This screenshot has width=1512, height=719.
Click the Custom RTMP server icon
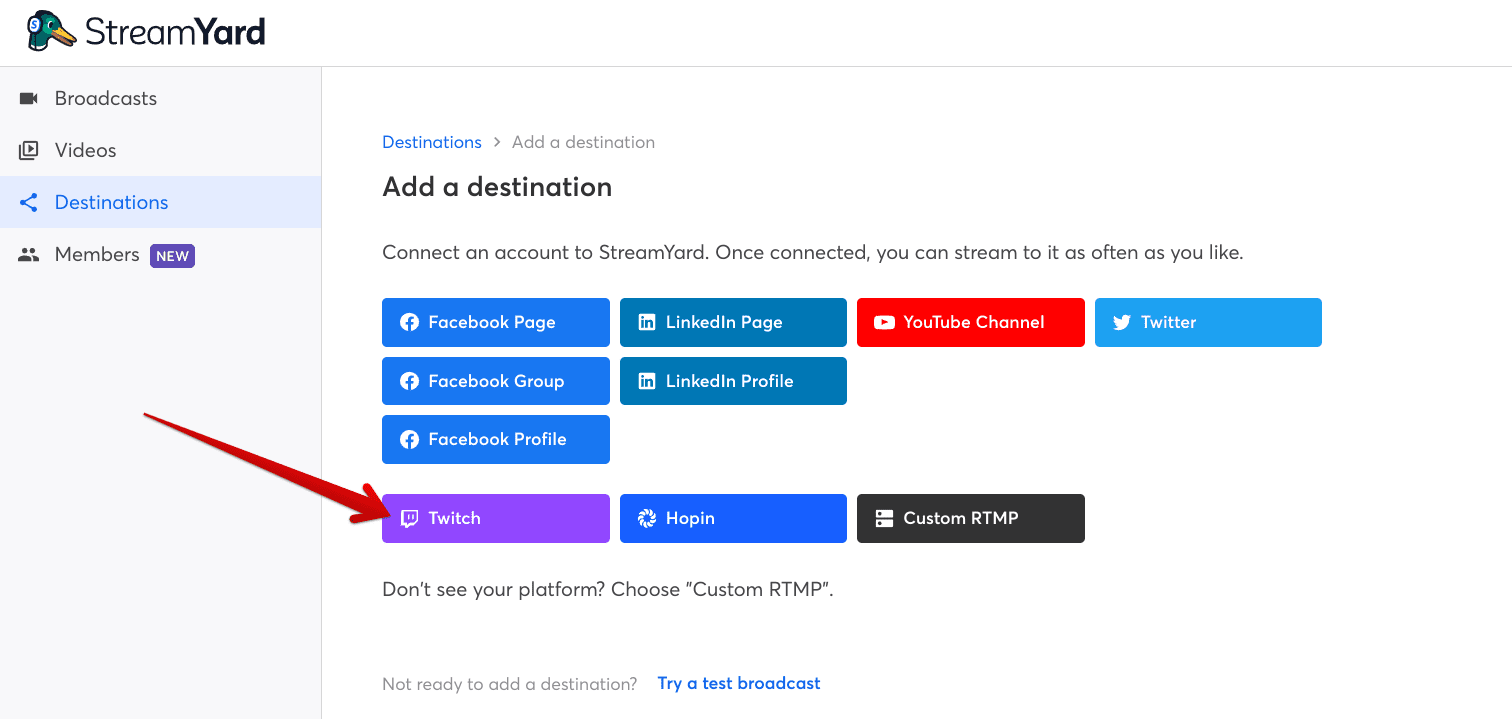(x=884, y=518)
